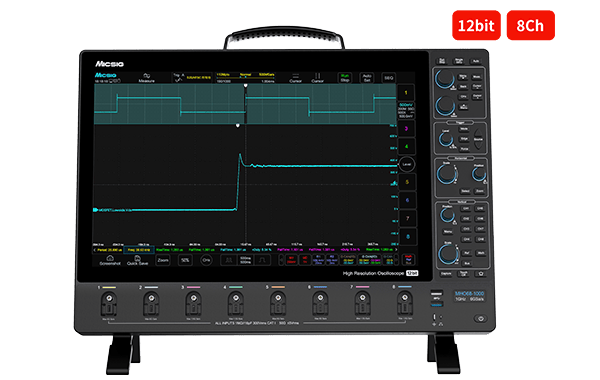Tap the 50% button in the bottom toolbar
Screen dimensions: 600x380
pyautogui.click(x=185, y=260)
